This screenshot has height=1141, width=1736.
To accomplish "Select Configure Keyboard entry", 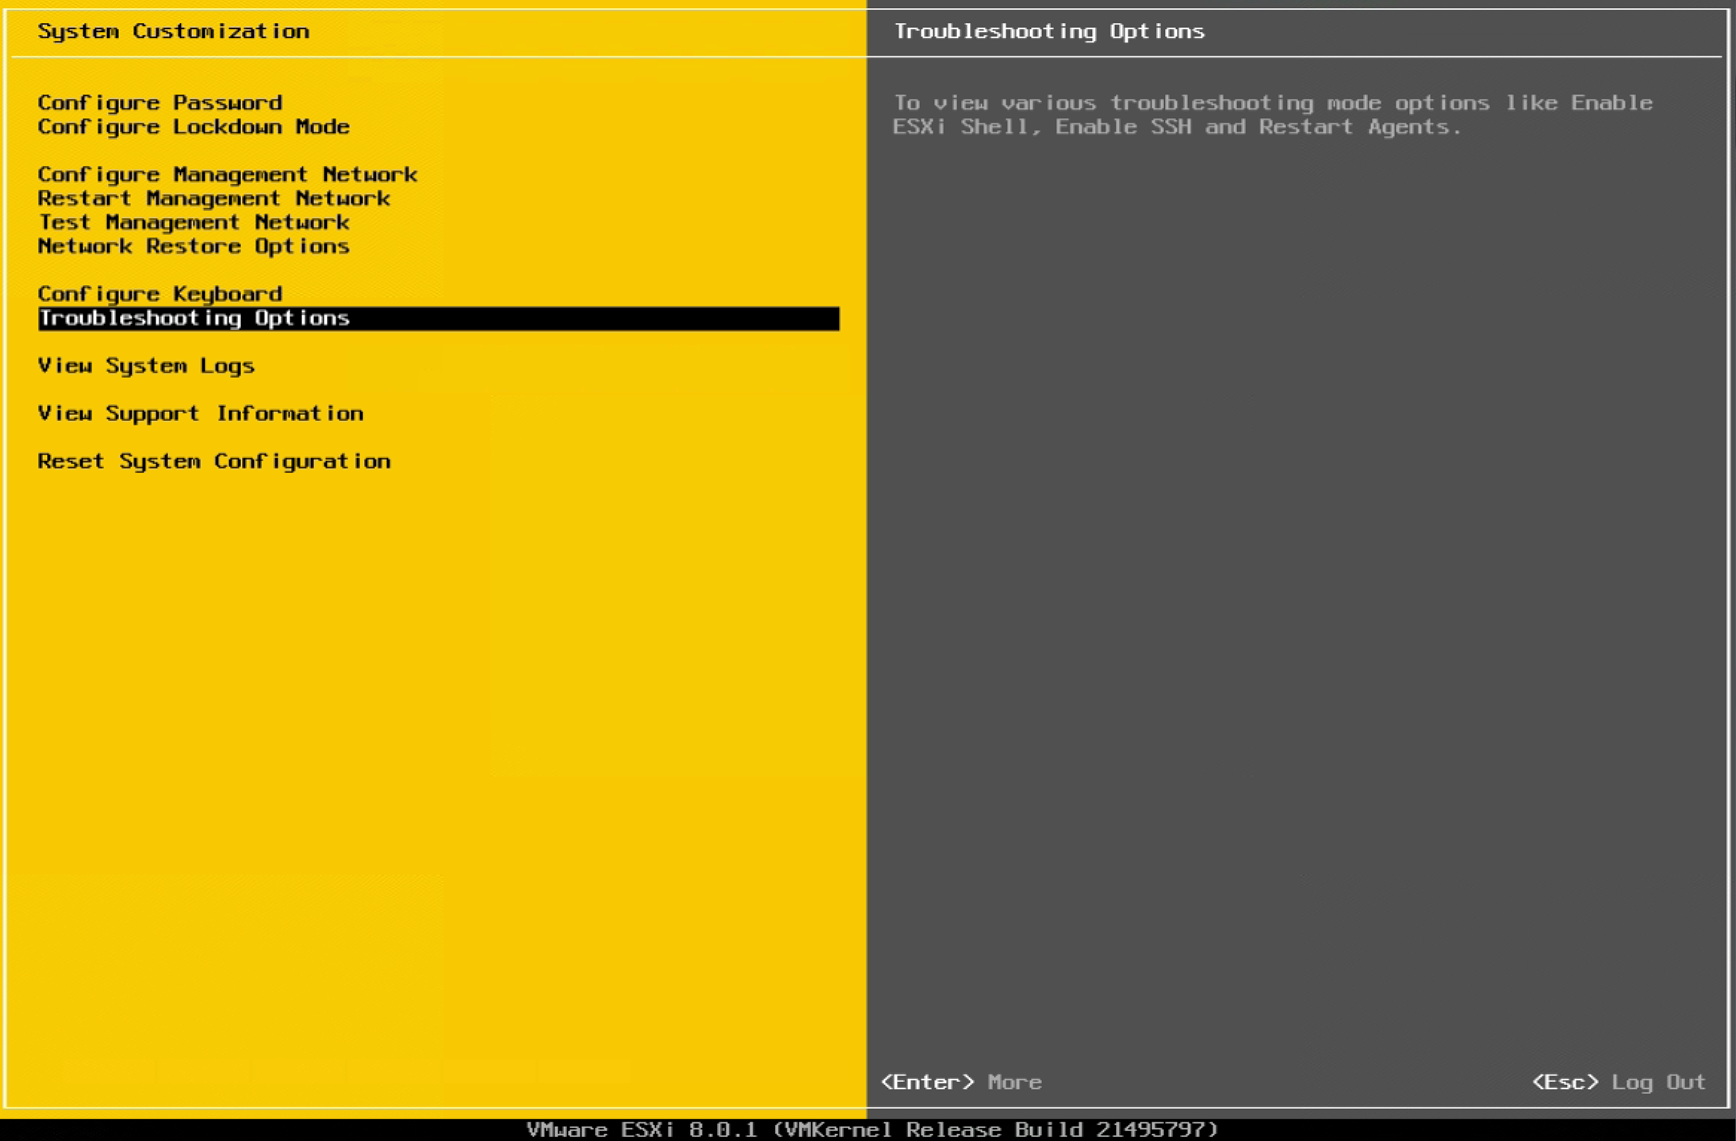I will [x=160, y=294].
